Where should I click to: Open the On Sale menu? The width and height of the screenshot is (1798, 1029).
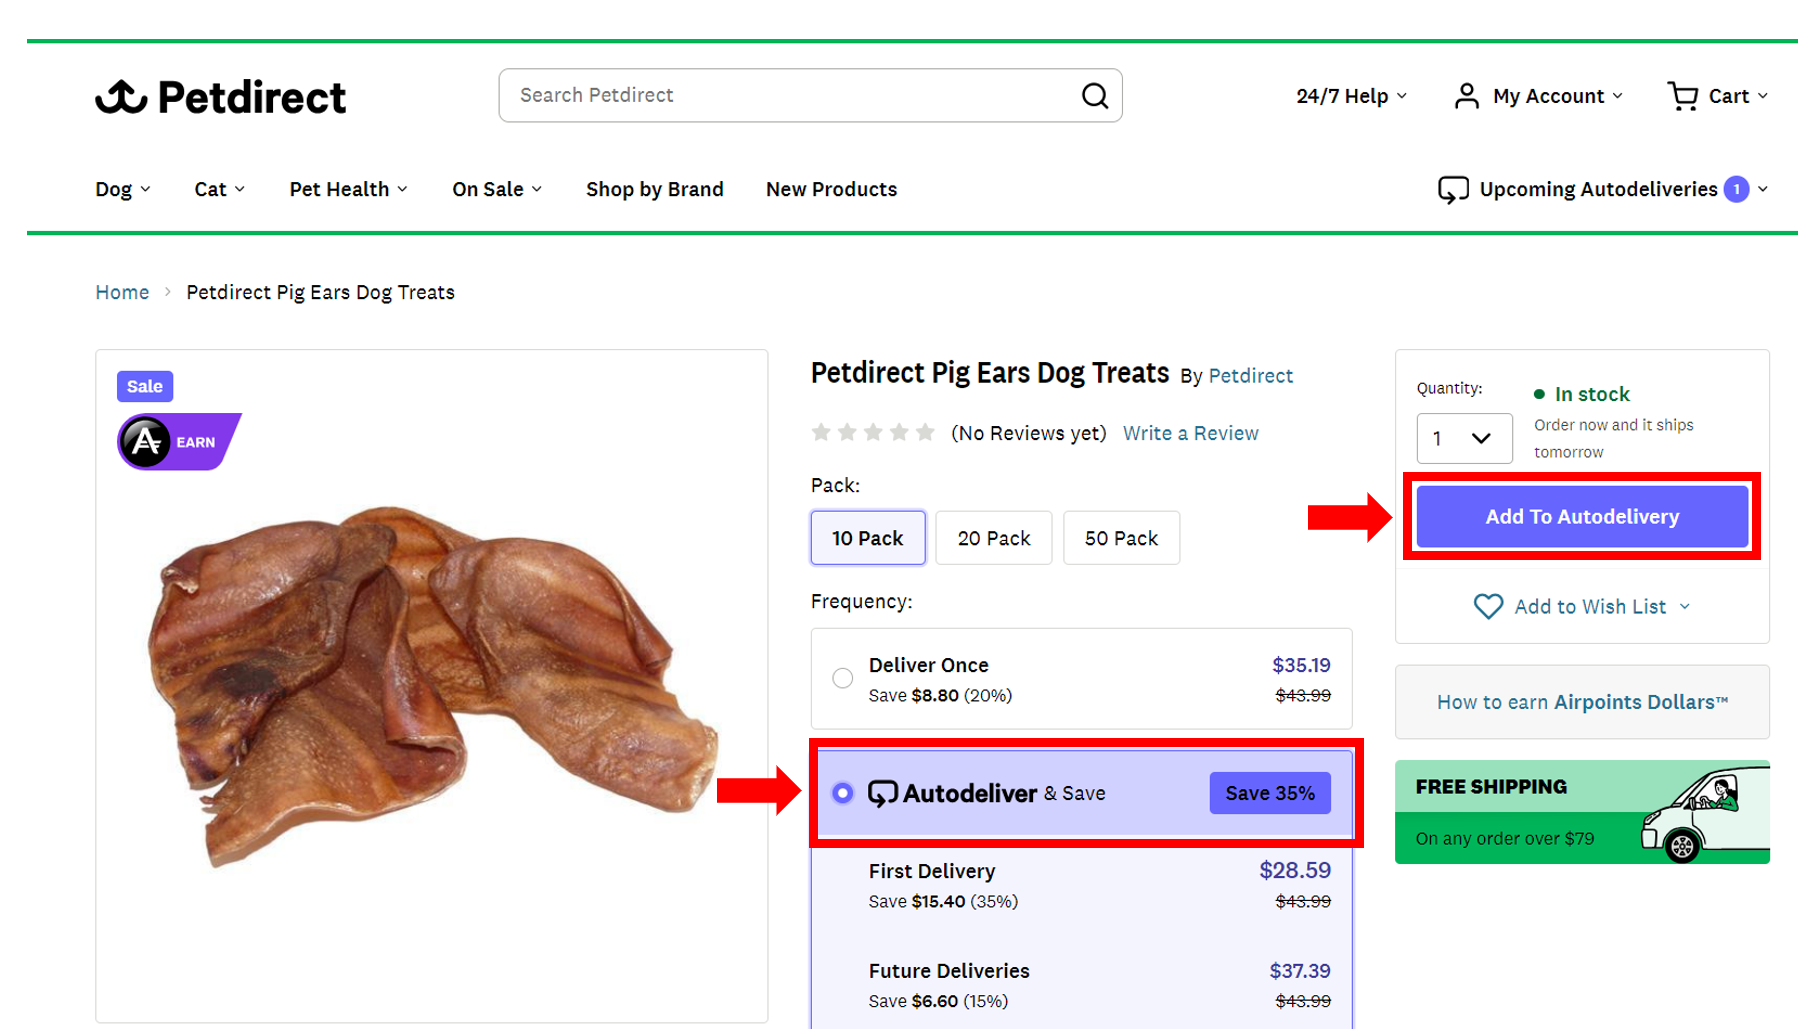pyautogui.click(x=497, y=189)
